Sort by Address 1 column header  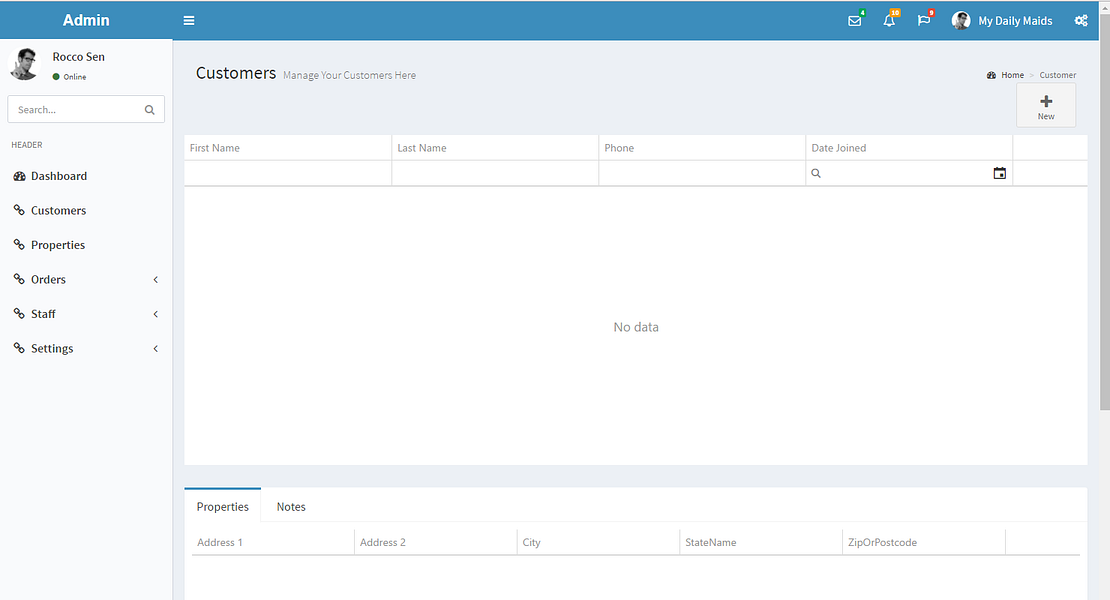[273, 542]
